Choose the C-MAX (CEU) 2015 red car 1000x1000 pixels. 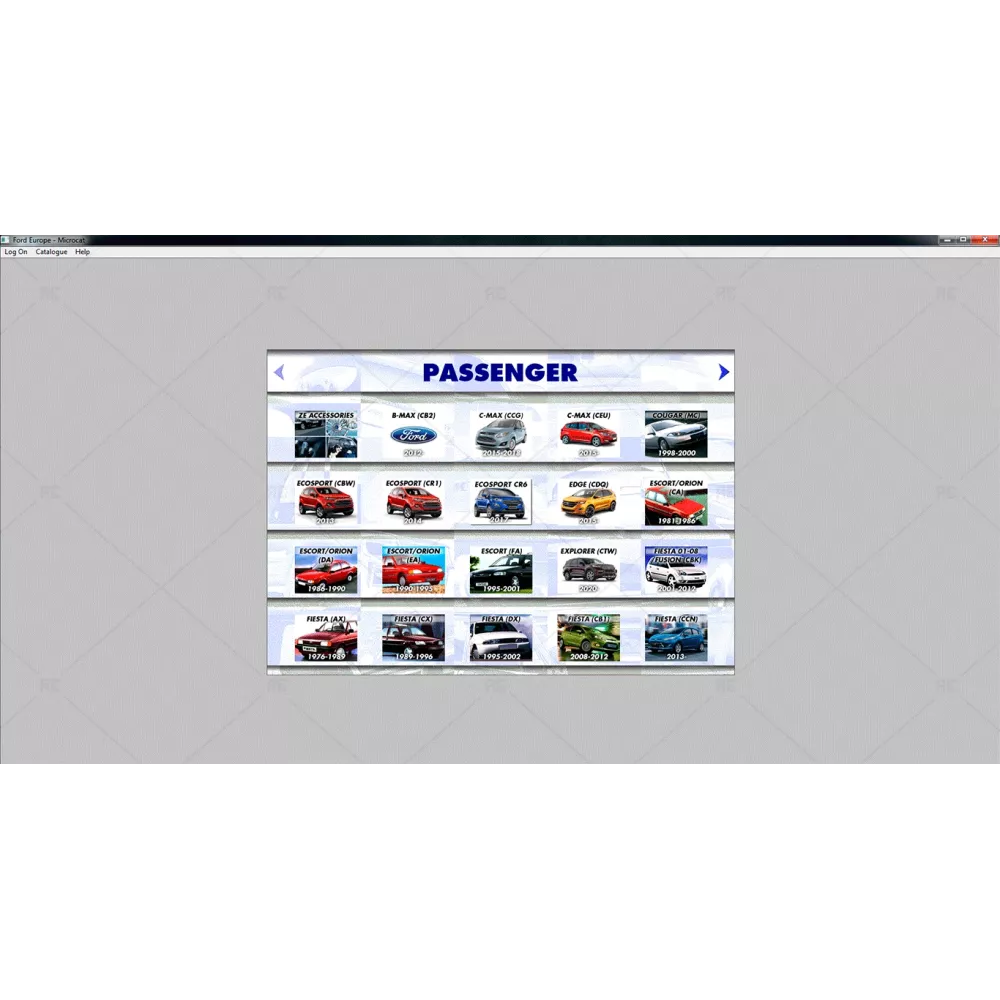pos(589,435)
